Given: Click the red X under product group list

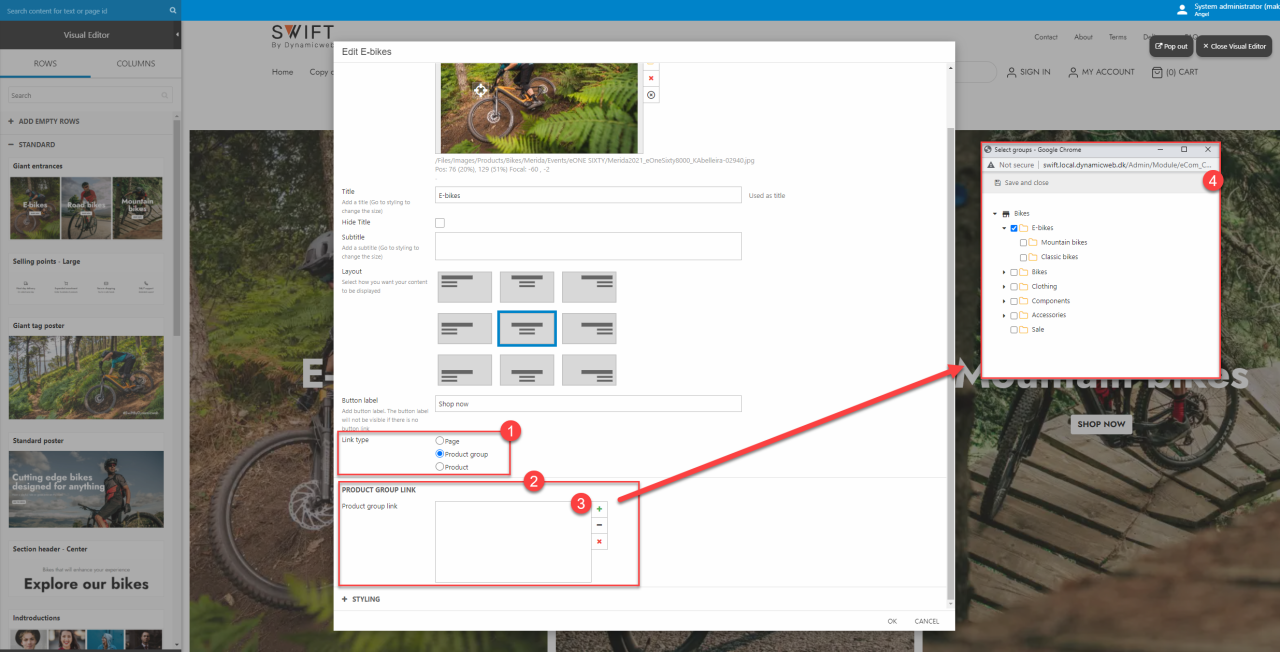Looking at the screenshot, I should coord(600,541).
